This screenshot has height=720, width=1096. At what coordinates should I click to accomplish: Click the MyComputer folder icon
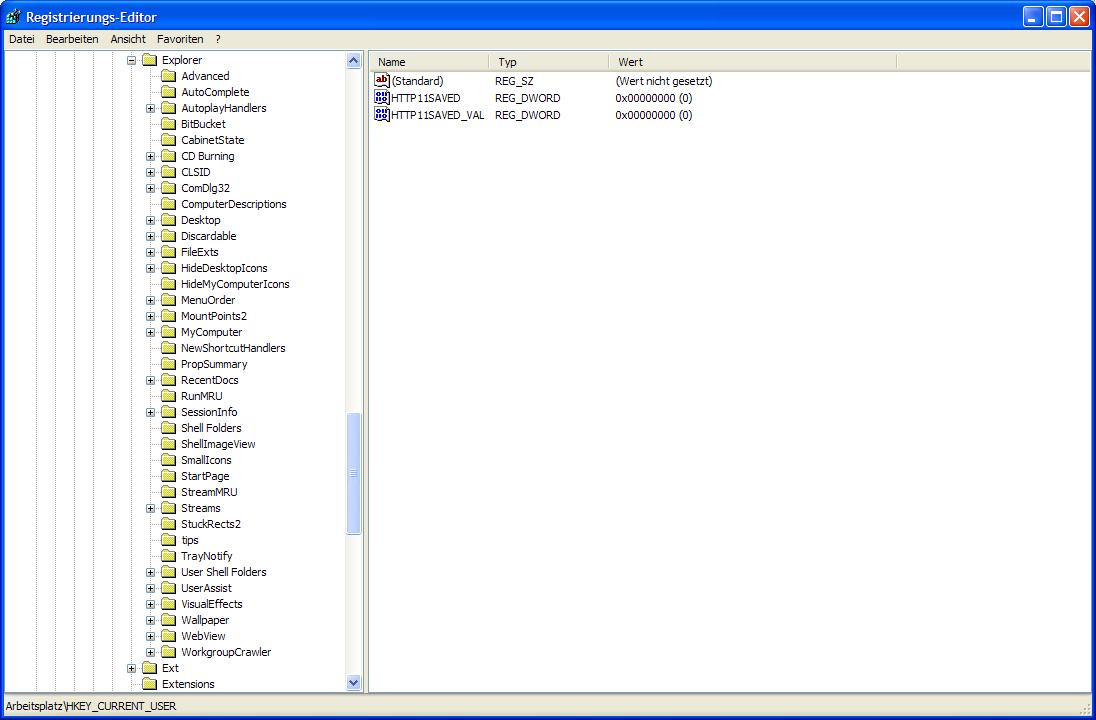tap(168, 333)
